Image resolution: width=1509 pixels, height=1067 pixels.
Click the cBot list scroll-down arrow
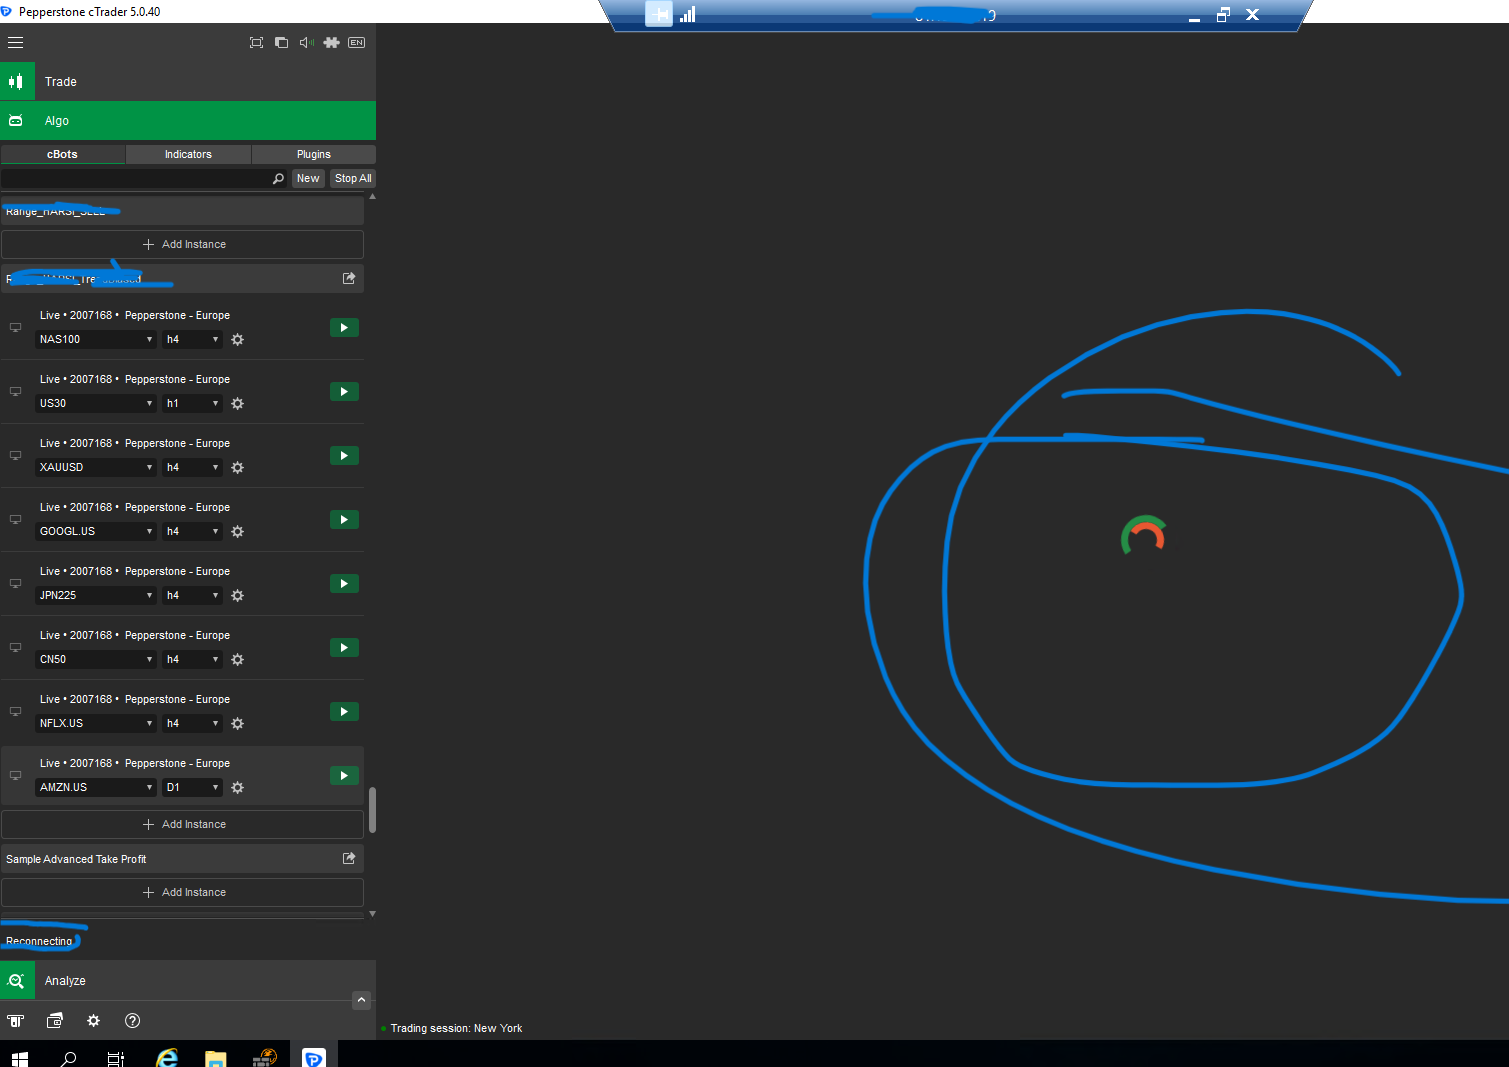click(x=372, y=914)
